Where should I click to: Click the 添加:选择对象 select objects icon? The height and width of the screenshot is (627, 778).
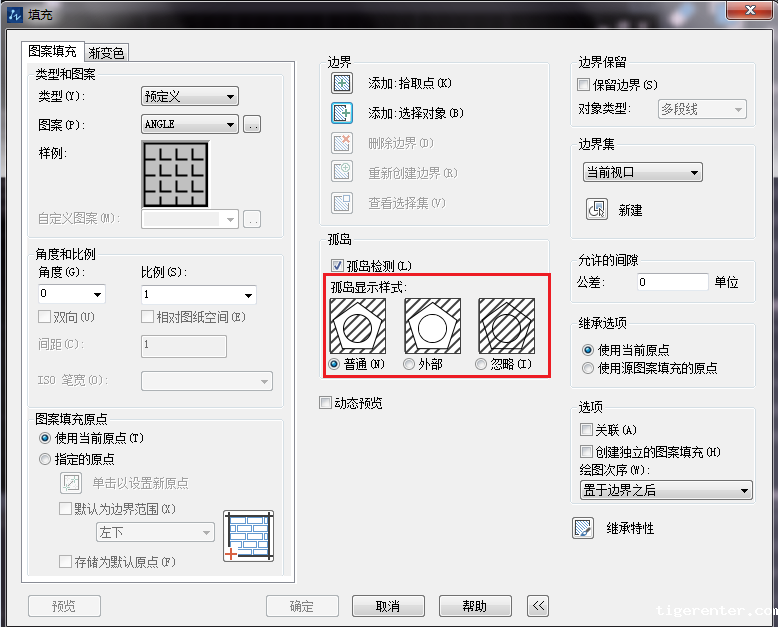click(x=342, y=113)
